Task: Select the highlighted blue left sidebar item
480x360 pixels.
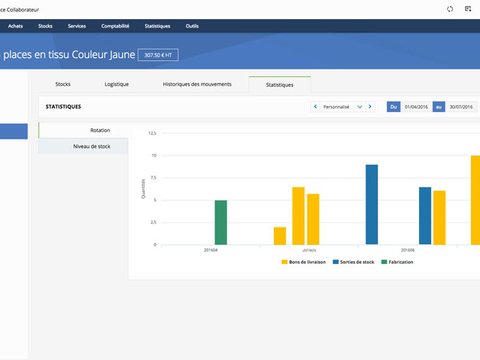Action: point(14,131)
